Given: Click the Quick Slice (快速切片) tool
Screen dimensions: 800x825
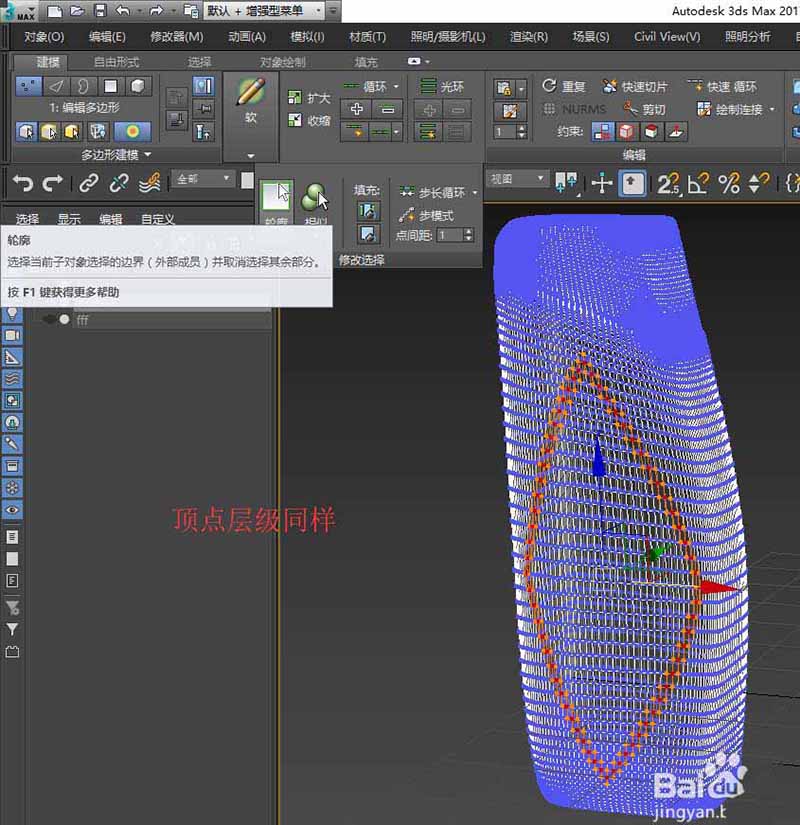Looking at the screenshot, I should (x=634, y=87).
